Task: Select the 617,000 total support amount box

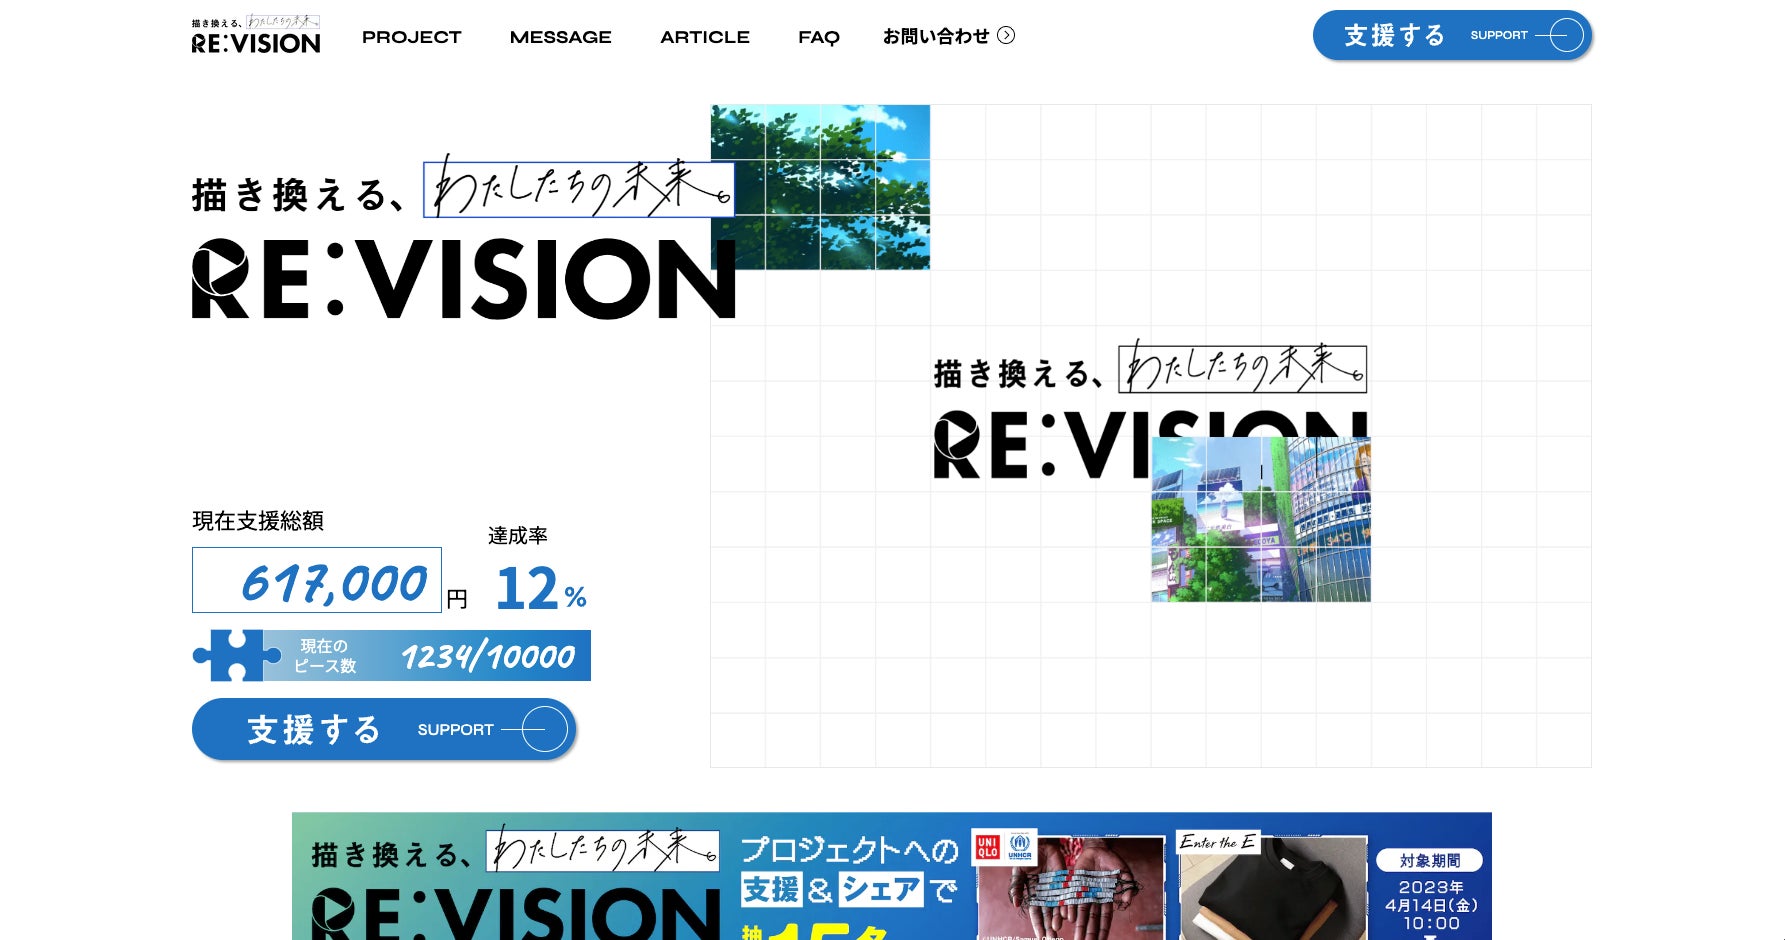Action: 317,580
